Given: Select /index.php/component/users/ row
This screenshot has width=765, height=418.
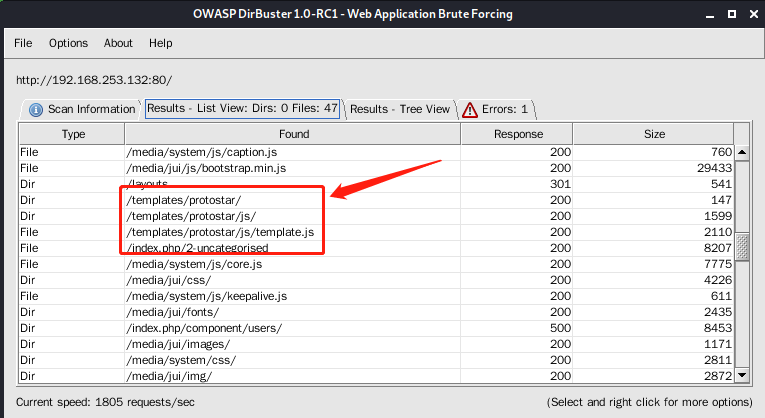Looking at the screenshot, I should (377, 328).
